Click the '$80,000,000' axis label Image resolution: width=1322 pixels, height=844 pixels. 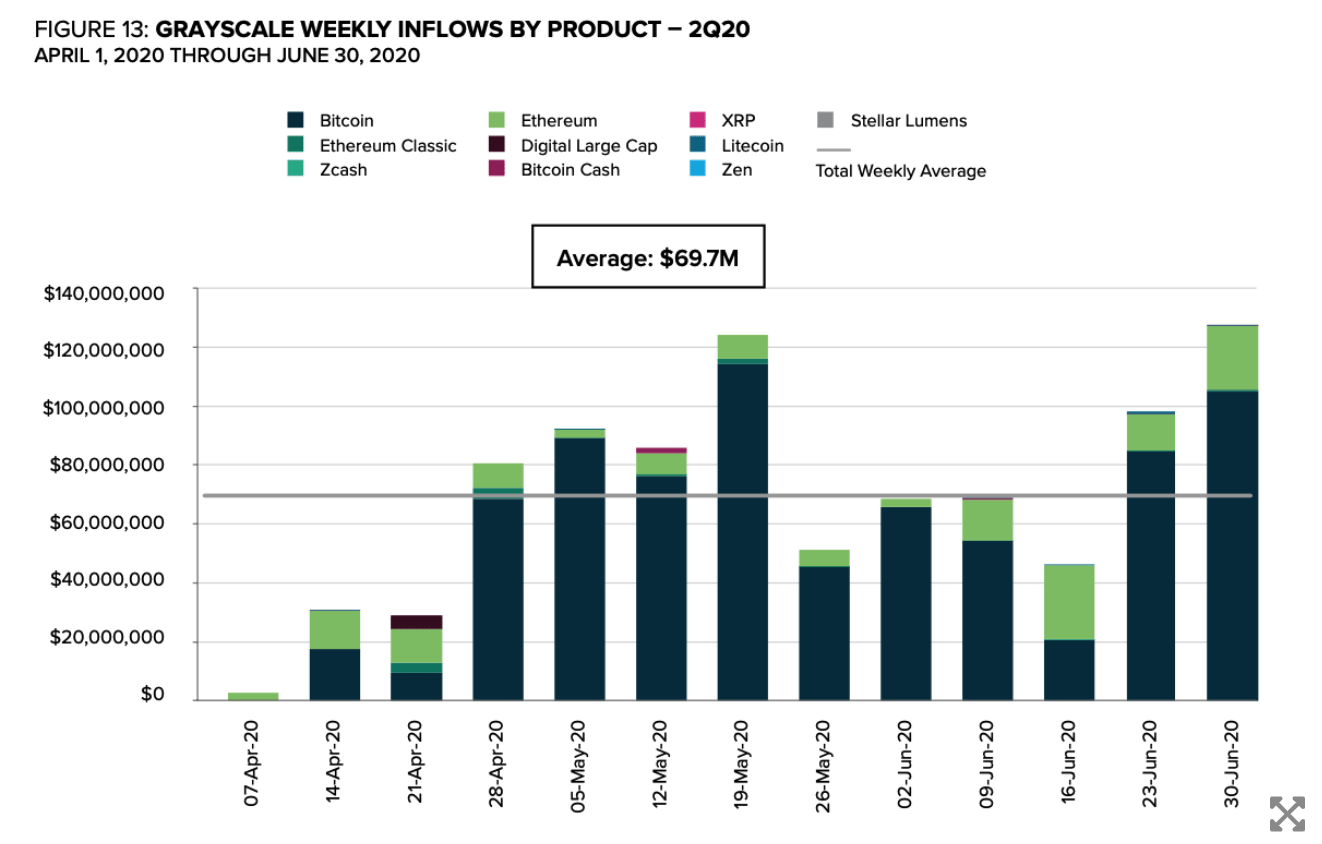tap(108, 465)
